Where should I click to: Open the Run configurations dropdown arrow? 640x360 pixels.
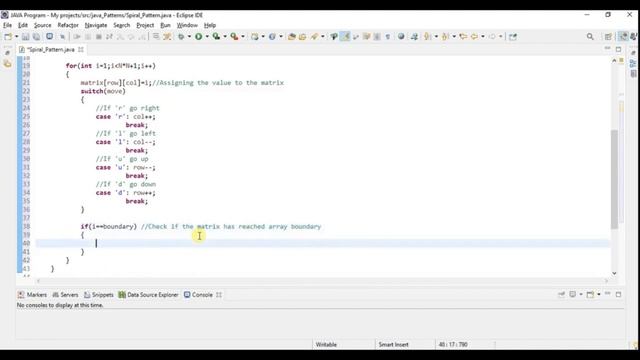tap(207, 37)
